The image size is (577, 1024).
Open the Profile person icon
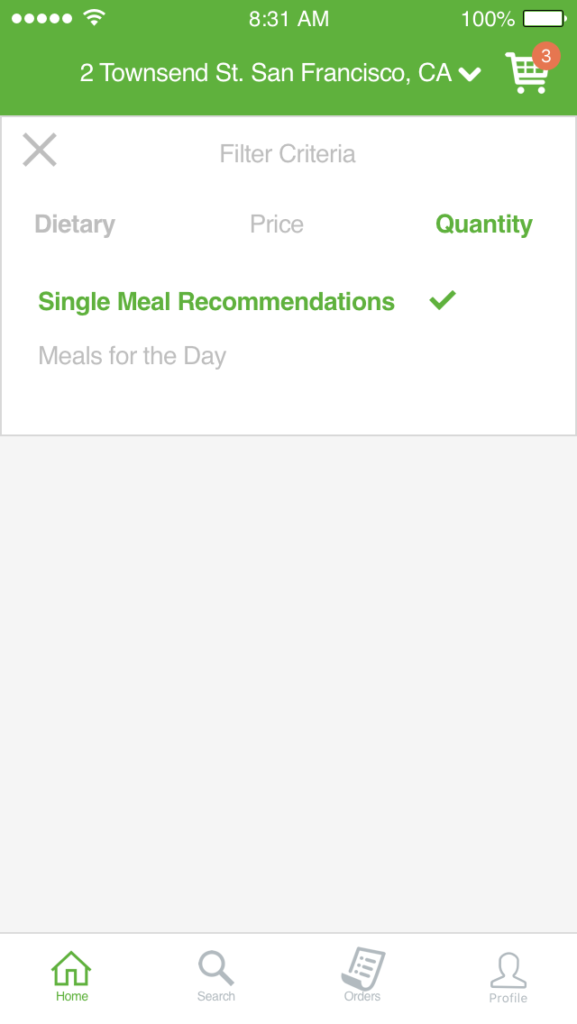coord(508,970)
